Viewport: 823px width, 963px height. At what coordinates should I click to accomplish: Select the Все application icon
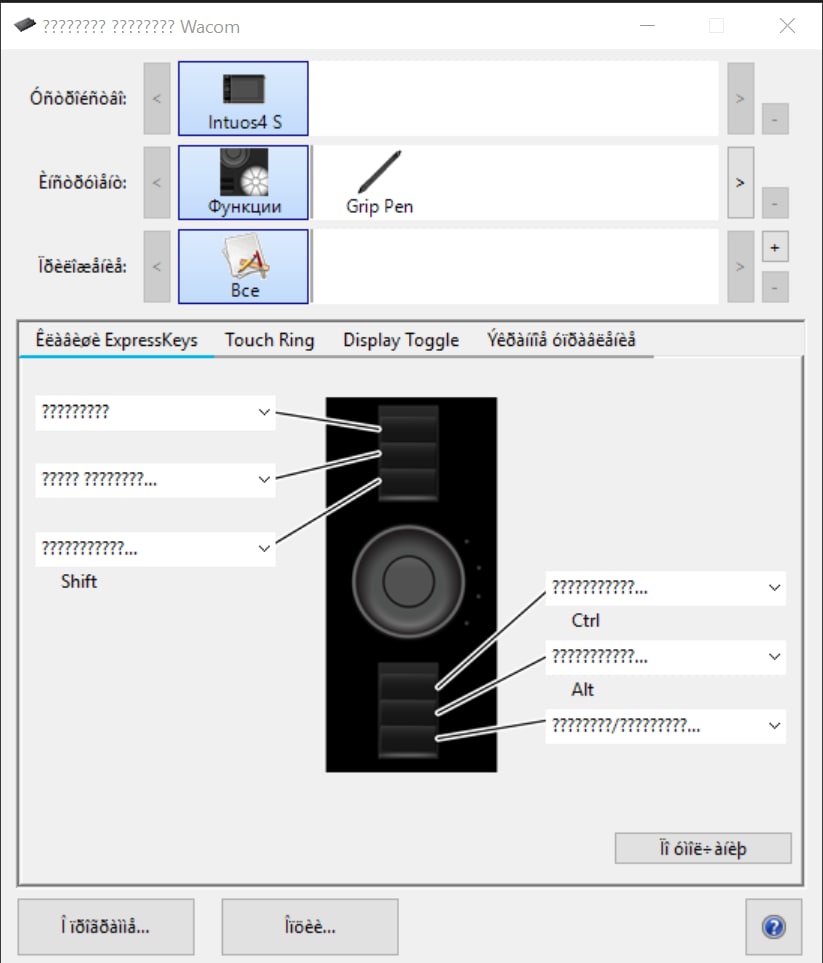243,267
